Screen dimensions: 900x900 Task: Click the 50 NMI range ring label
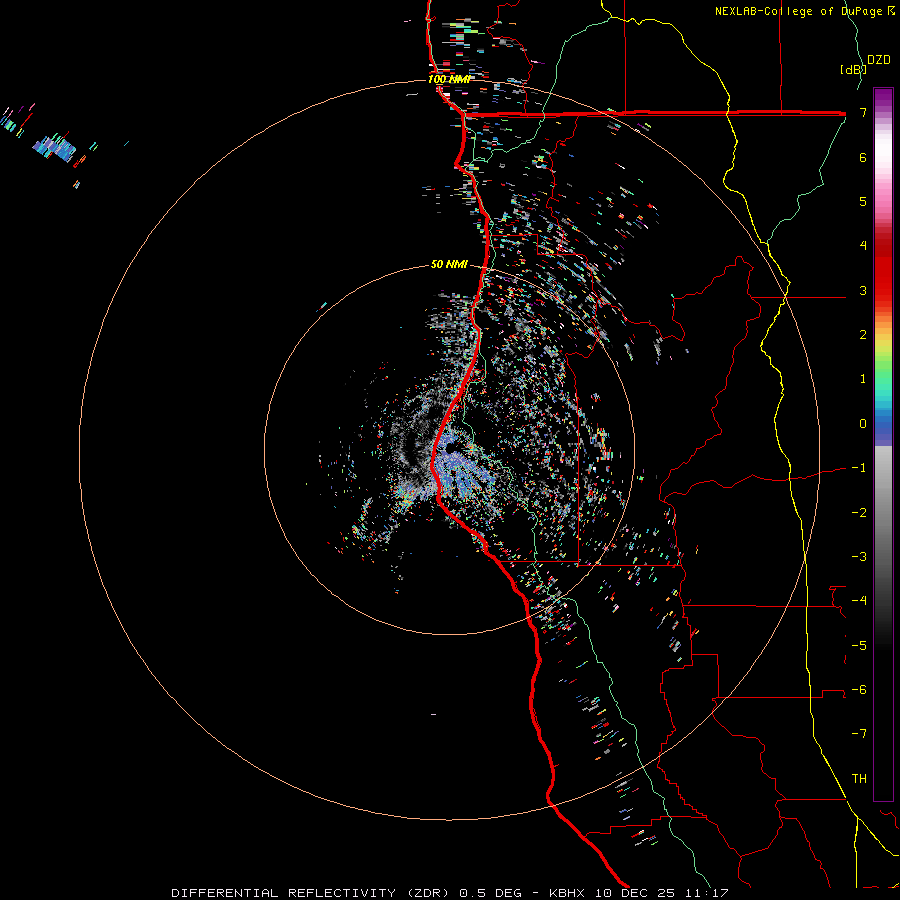449,264
